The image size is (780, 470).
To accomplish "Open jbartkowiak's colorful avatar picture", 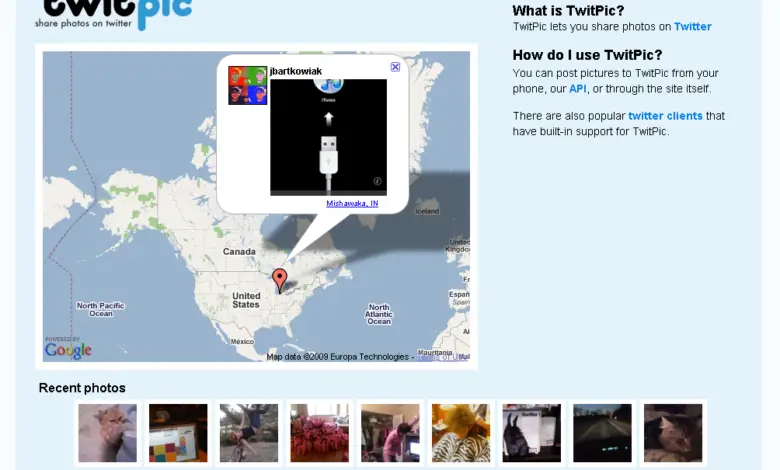I will click(248, 86).
